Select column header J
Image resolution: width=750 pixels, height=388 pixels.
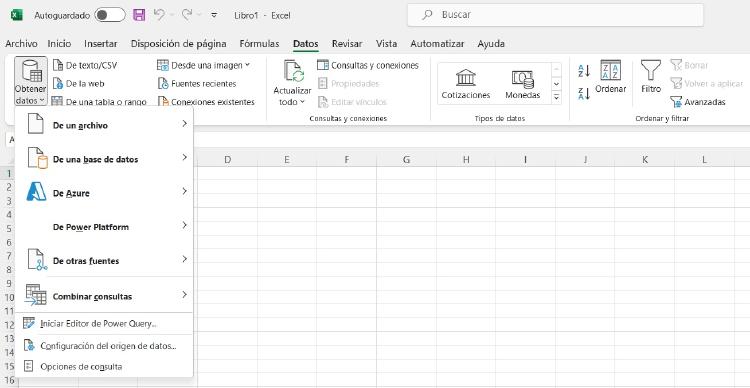click(x=585, y=159)
